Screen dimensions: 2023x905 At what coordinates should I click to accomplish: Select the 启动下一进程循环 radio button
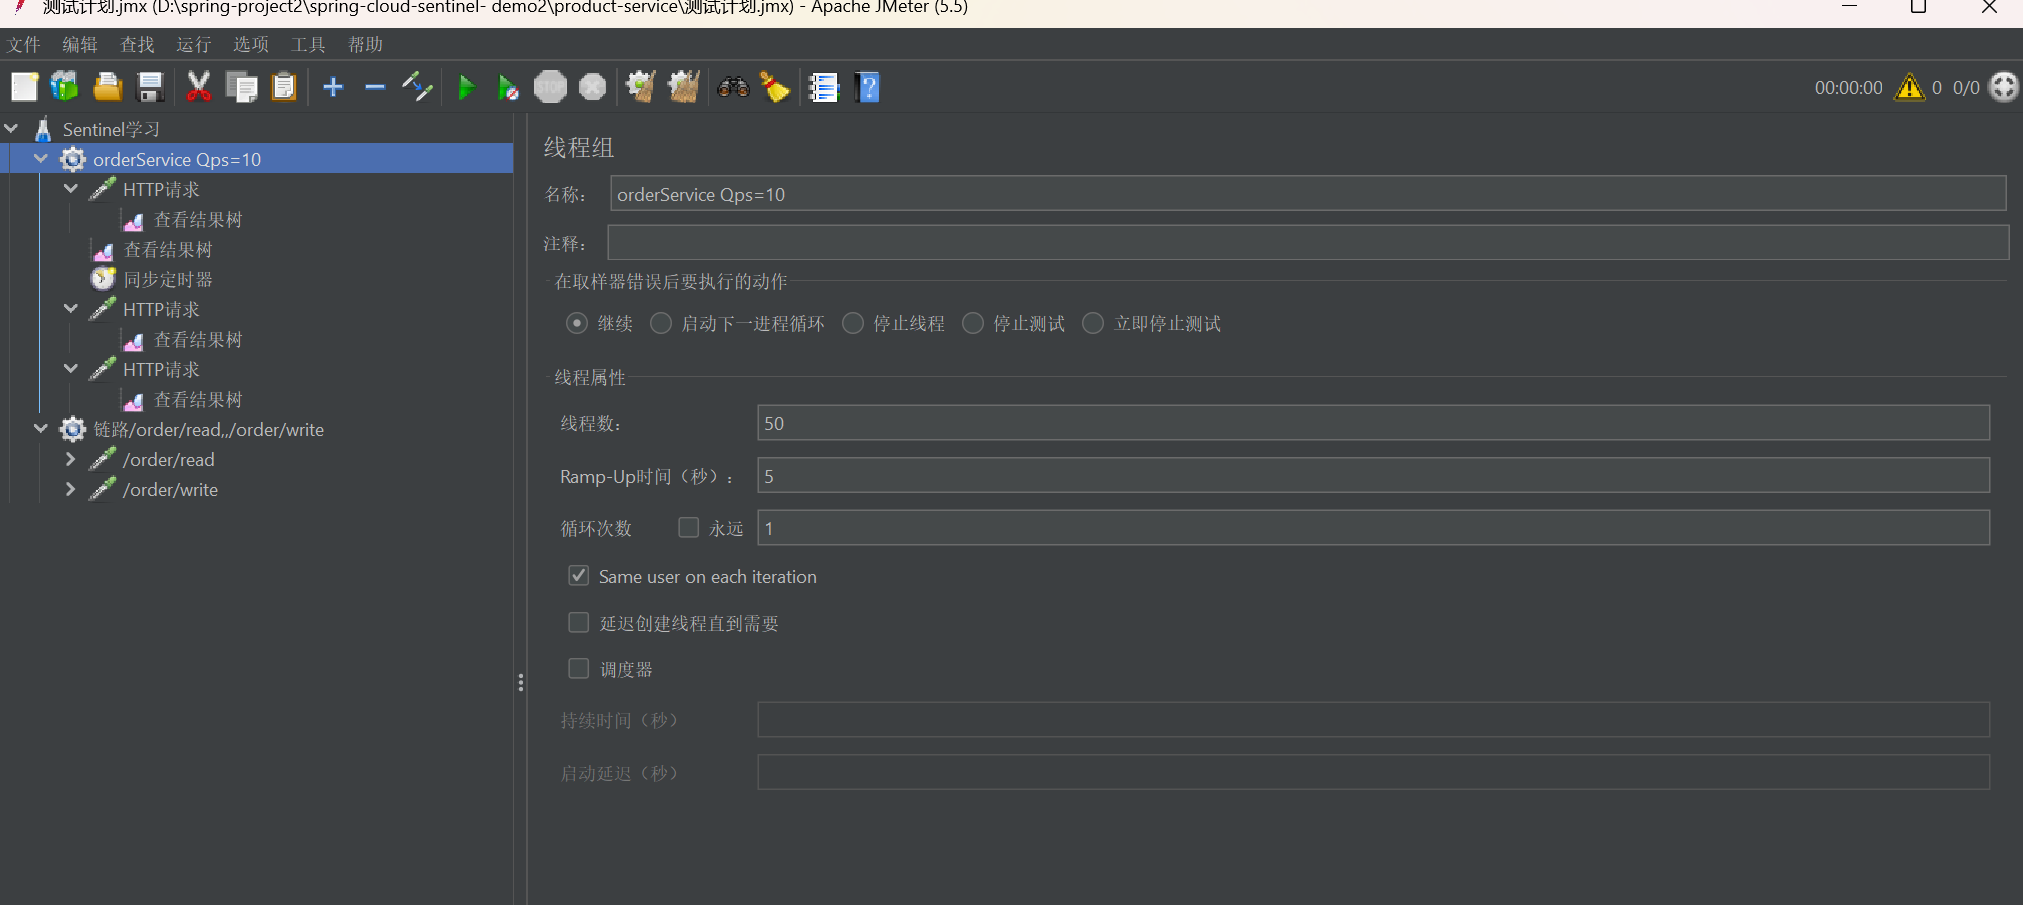(661, 323)
